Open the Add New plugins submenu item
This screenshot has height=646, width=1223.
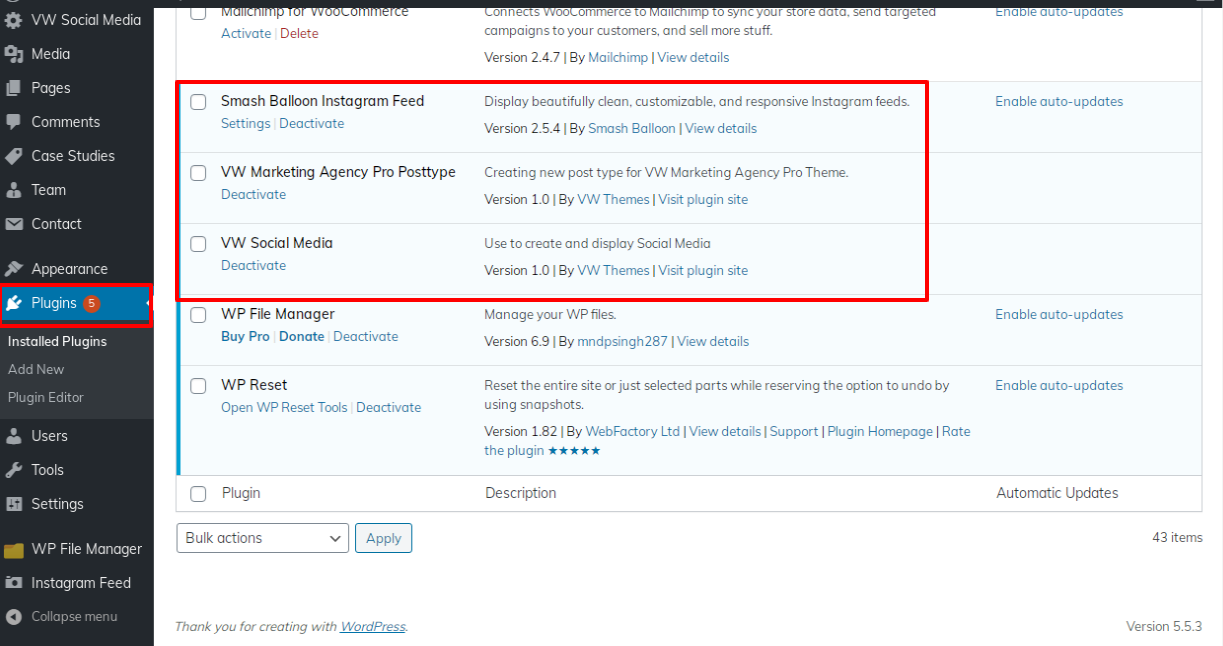click(x=36, y=369)
